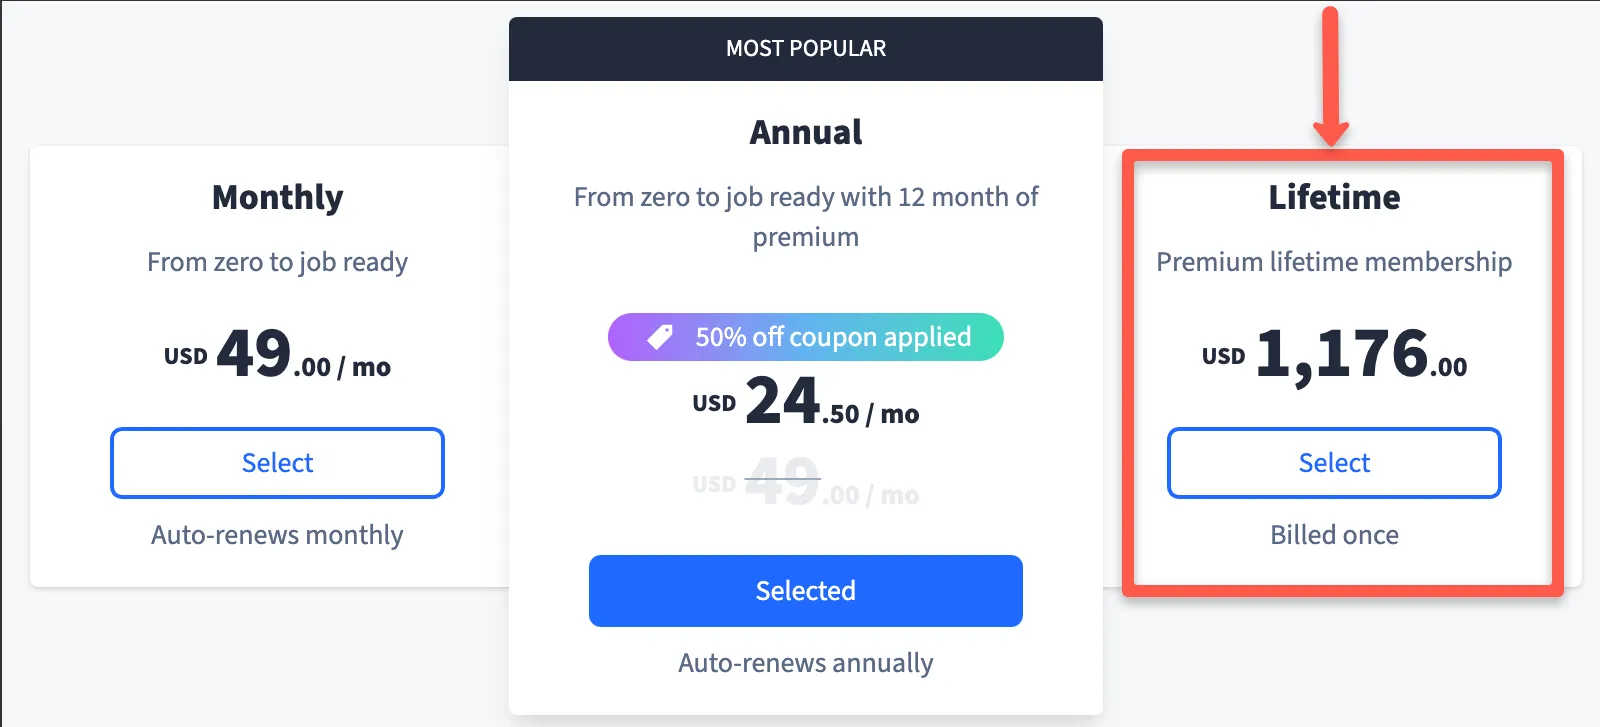Click the Annual heading
Screen dimensions: 1600x727
[806, 131]
